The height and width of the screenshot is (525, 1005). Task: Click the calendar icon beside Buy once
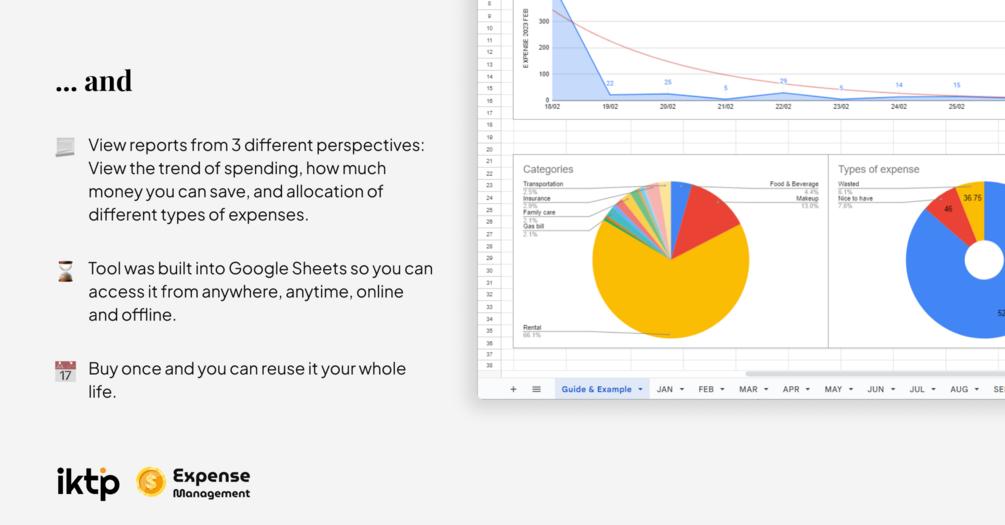click(65, 371)
